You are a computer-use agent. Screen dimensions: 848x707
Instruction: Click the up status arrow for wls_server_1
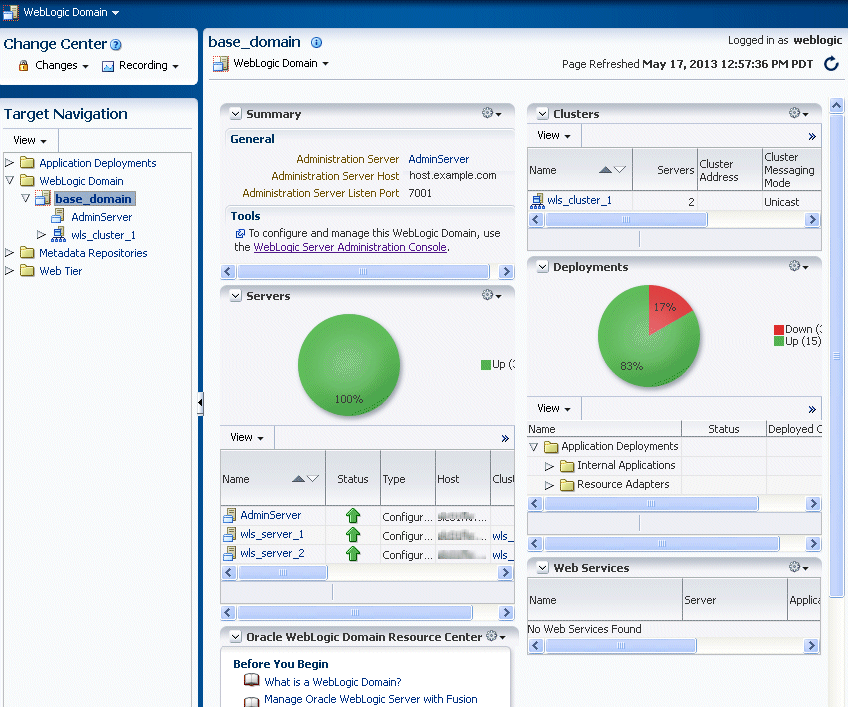[353, 534]
